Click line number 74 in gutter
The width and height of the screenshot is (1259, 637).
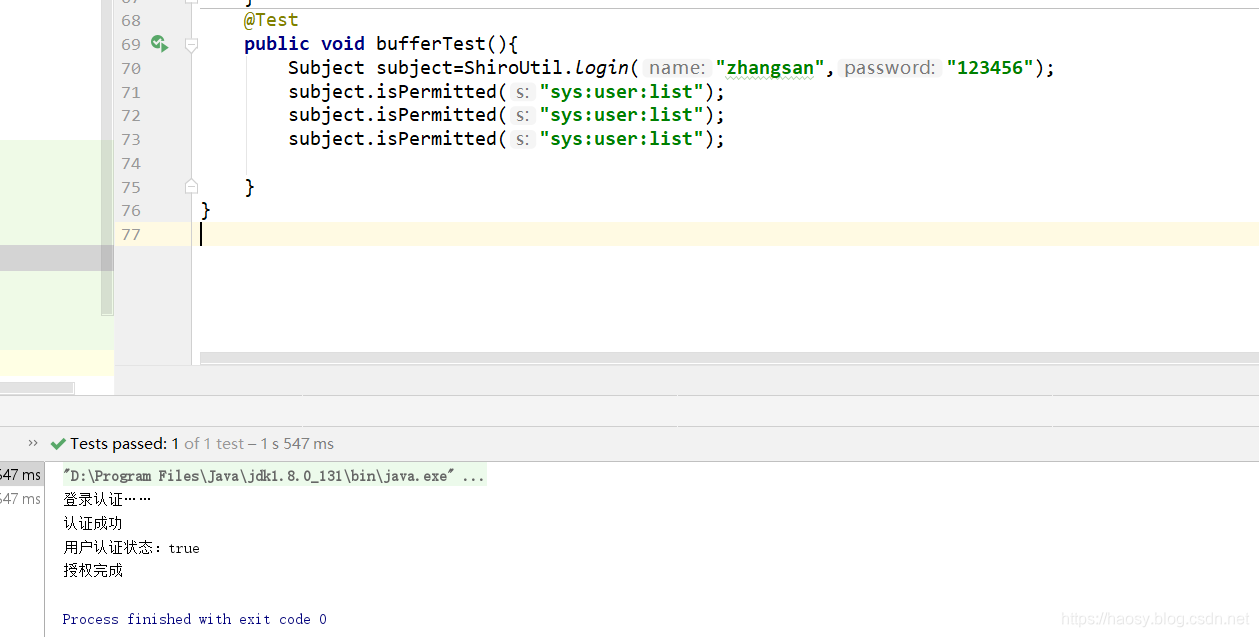131,163
